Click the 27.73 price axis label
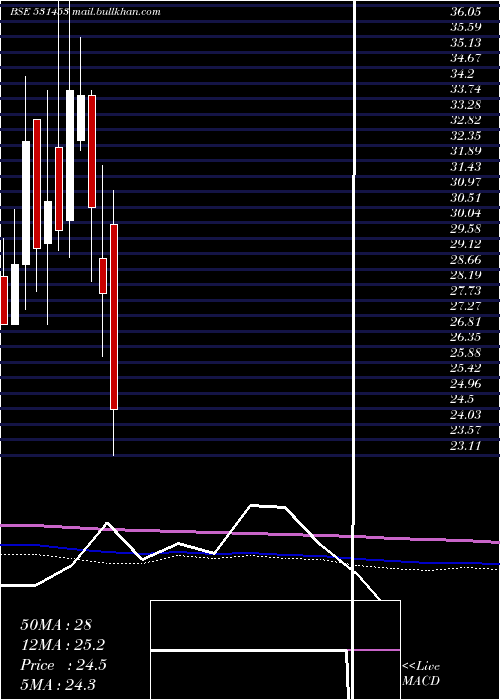 click(466, 291)
